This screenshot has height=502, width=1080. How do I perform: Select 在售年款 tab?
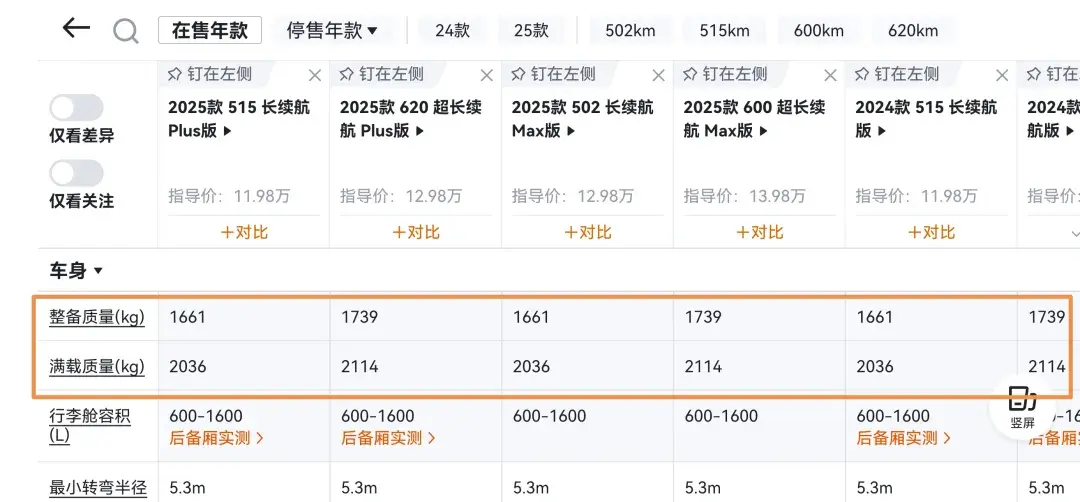click(x=209, y=30)
